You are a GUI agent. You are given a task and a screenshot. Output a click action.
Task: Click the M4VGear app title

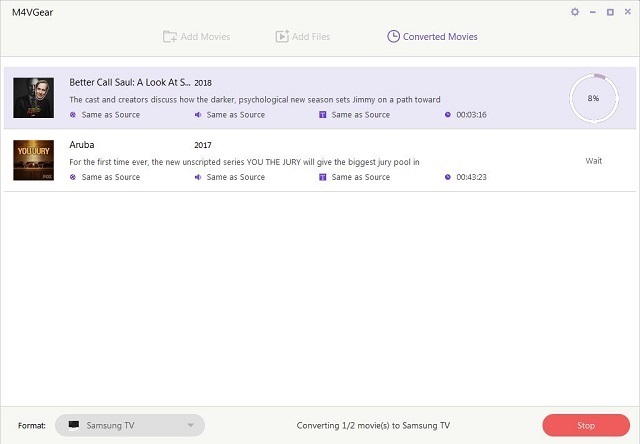pyautogui.click(x=33, y=12)
